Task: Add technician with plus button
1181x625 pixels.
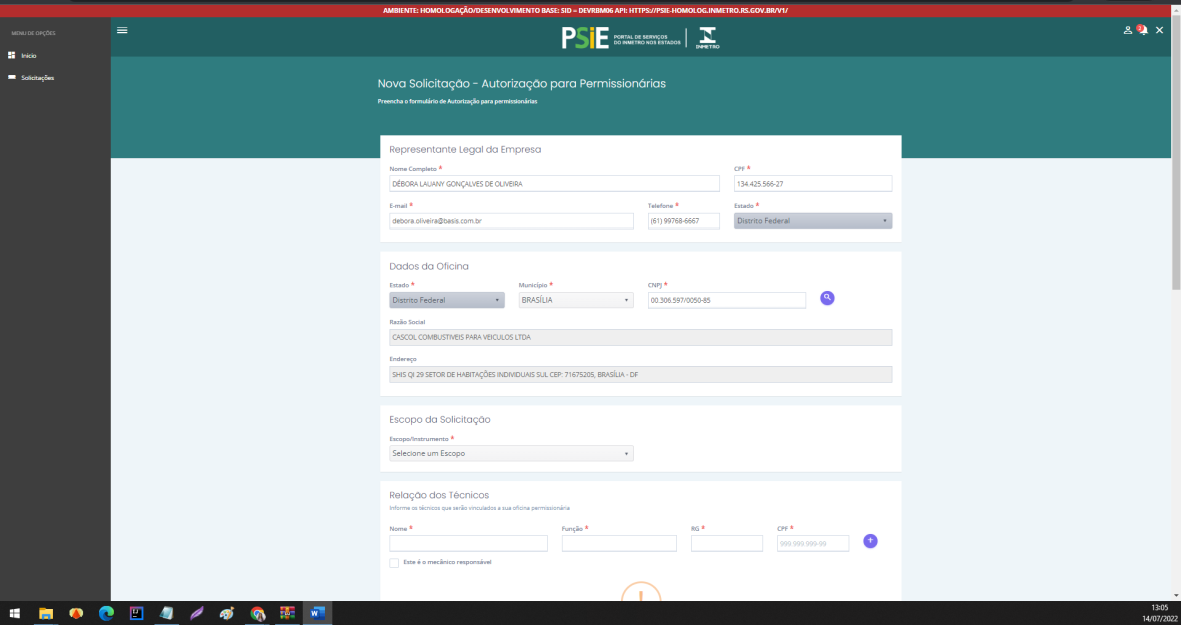Action: tap(870, 541)
